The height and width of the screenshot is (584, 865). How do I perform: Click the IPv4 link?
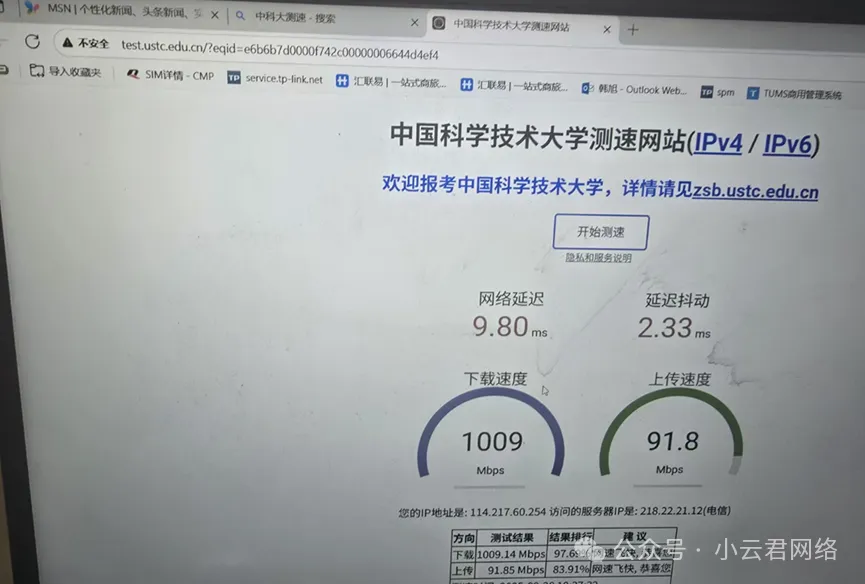point(718,143)
